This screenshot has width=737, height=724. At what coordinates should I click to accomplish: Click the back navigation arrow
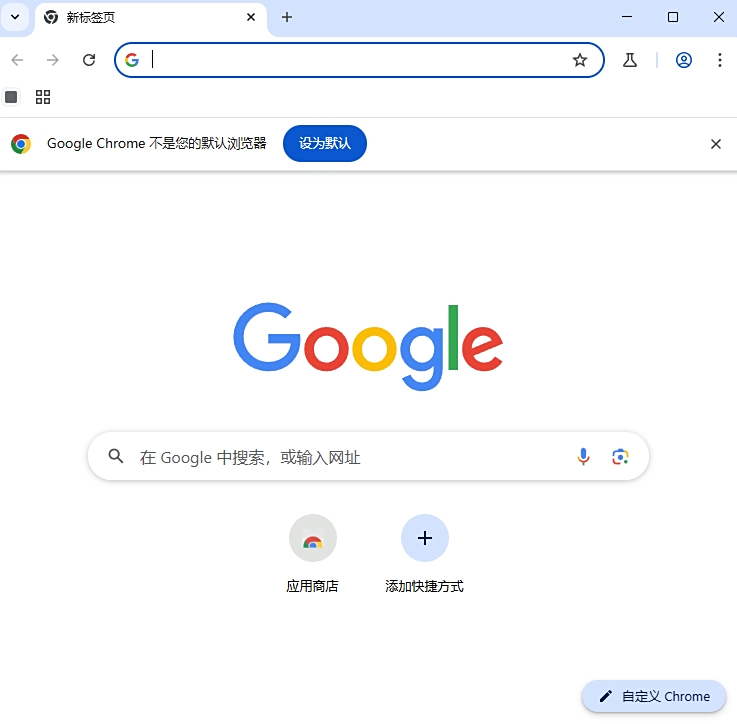(17, 60)
